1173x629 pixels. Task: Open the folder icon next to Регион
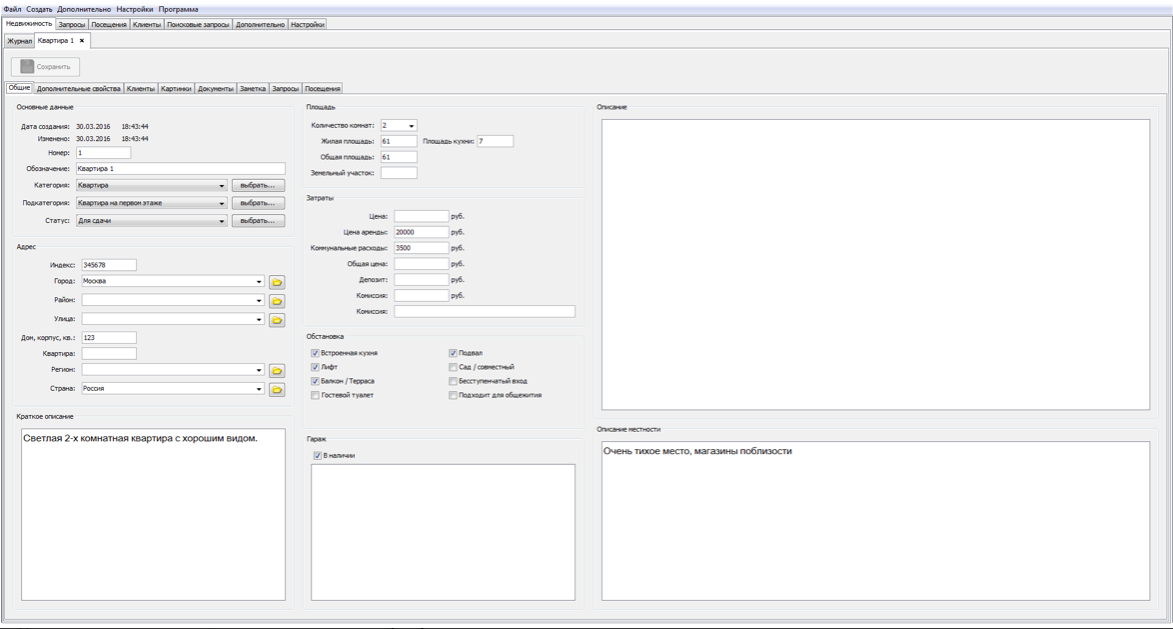click(x=277, y=370)
